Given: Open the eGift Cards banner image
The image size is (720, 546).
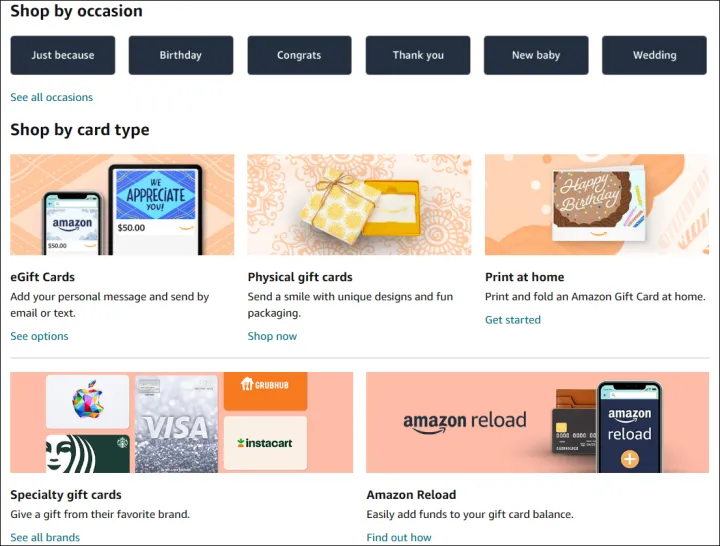Looking at the screenshot, I should click(x=122, y=205).
